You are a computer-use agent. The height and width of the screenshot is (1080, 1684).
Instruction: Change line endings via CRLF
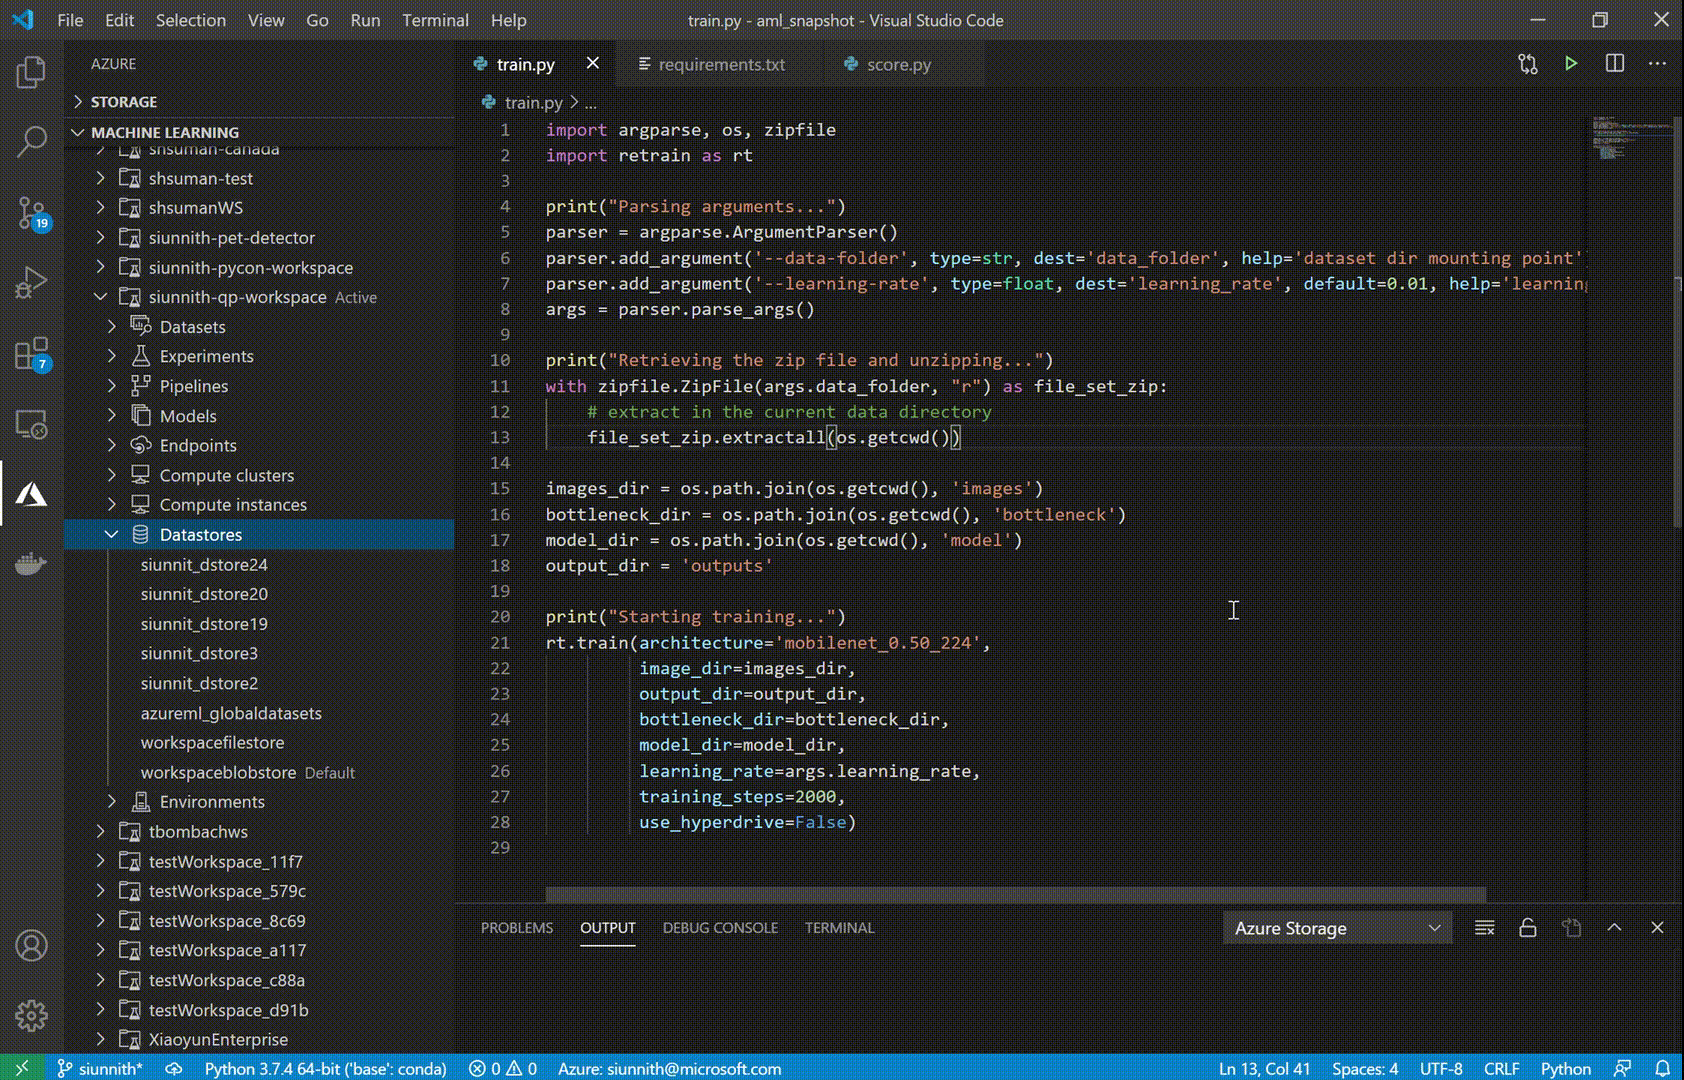(1501, 1068)
